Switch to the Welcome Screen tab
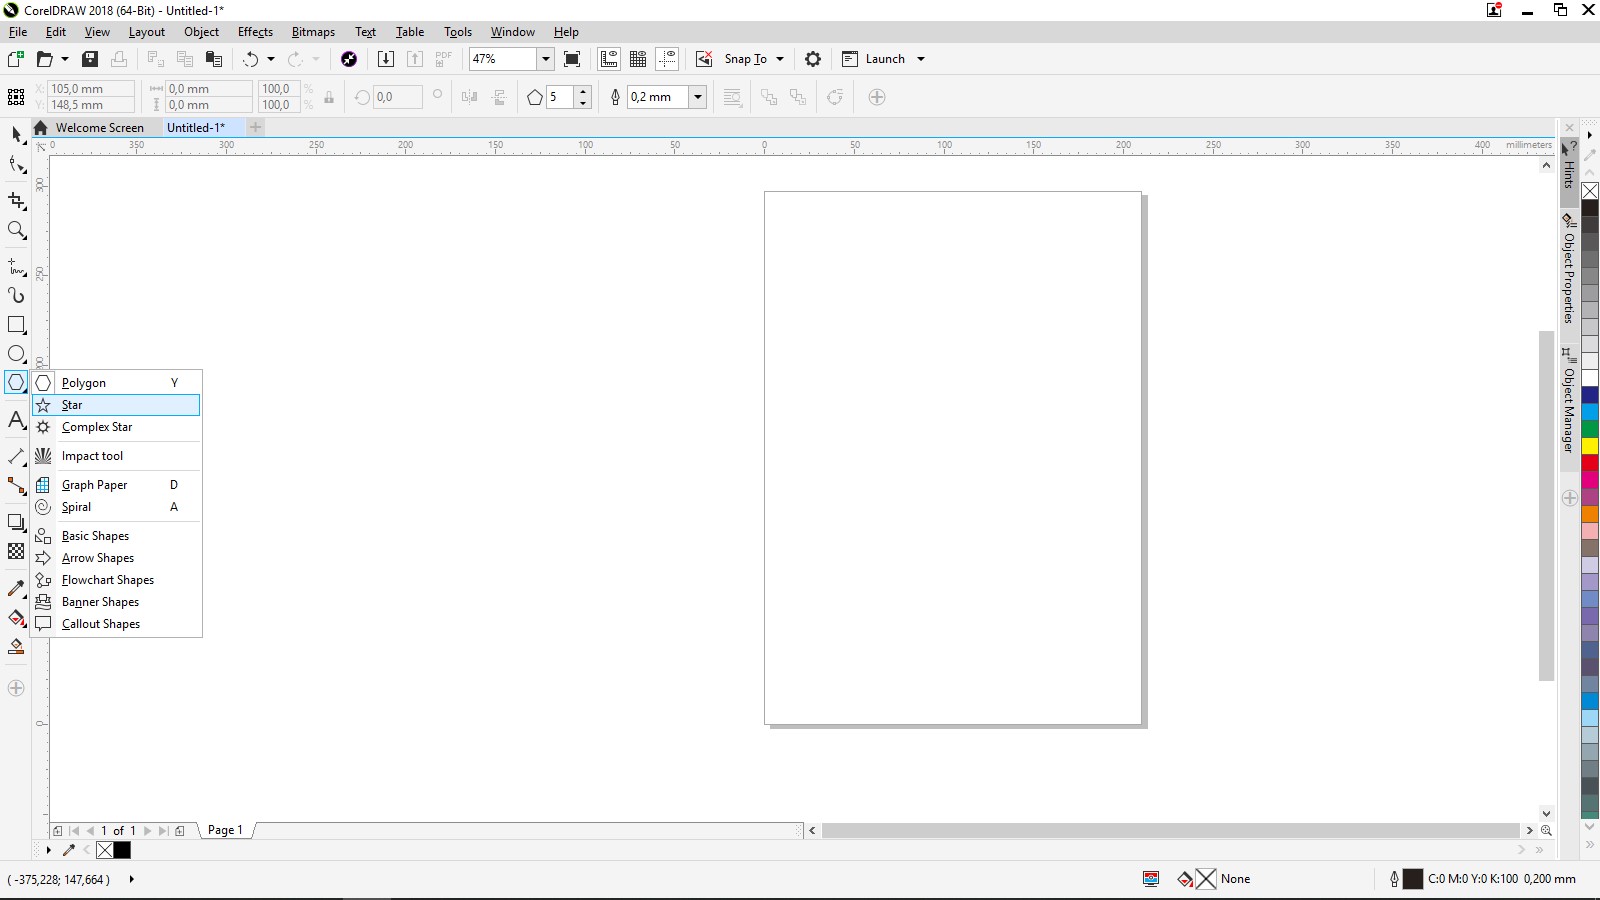 tap(100, 127)
